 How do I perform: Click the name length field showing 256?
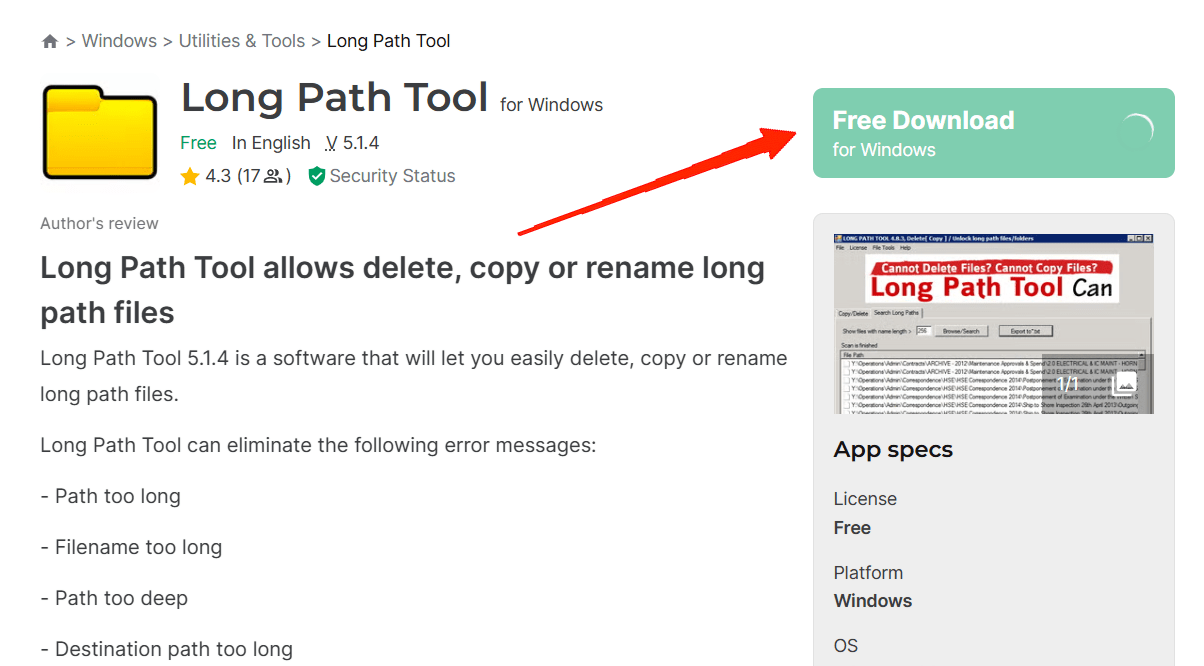[x=923, y=331]
